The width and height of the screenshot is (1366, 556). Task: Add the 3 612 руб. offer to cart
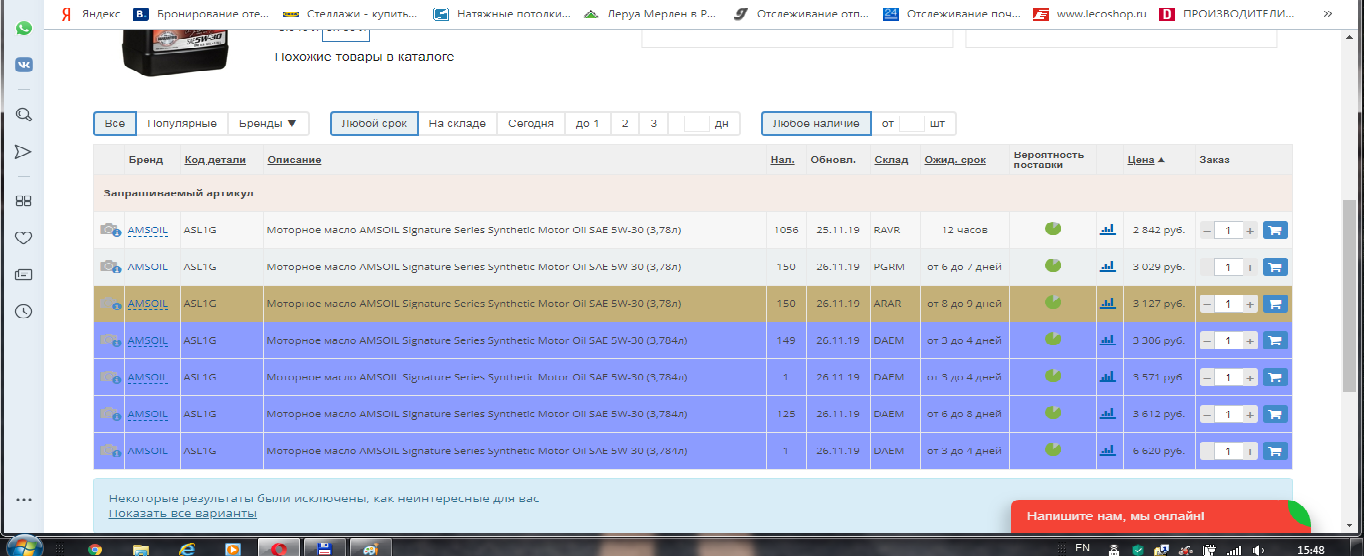point(1275,414)
